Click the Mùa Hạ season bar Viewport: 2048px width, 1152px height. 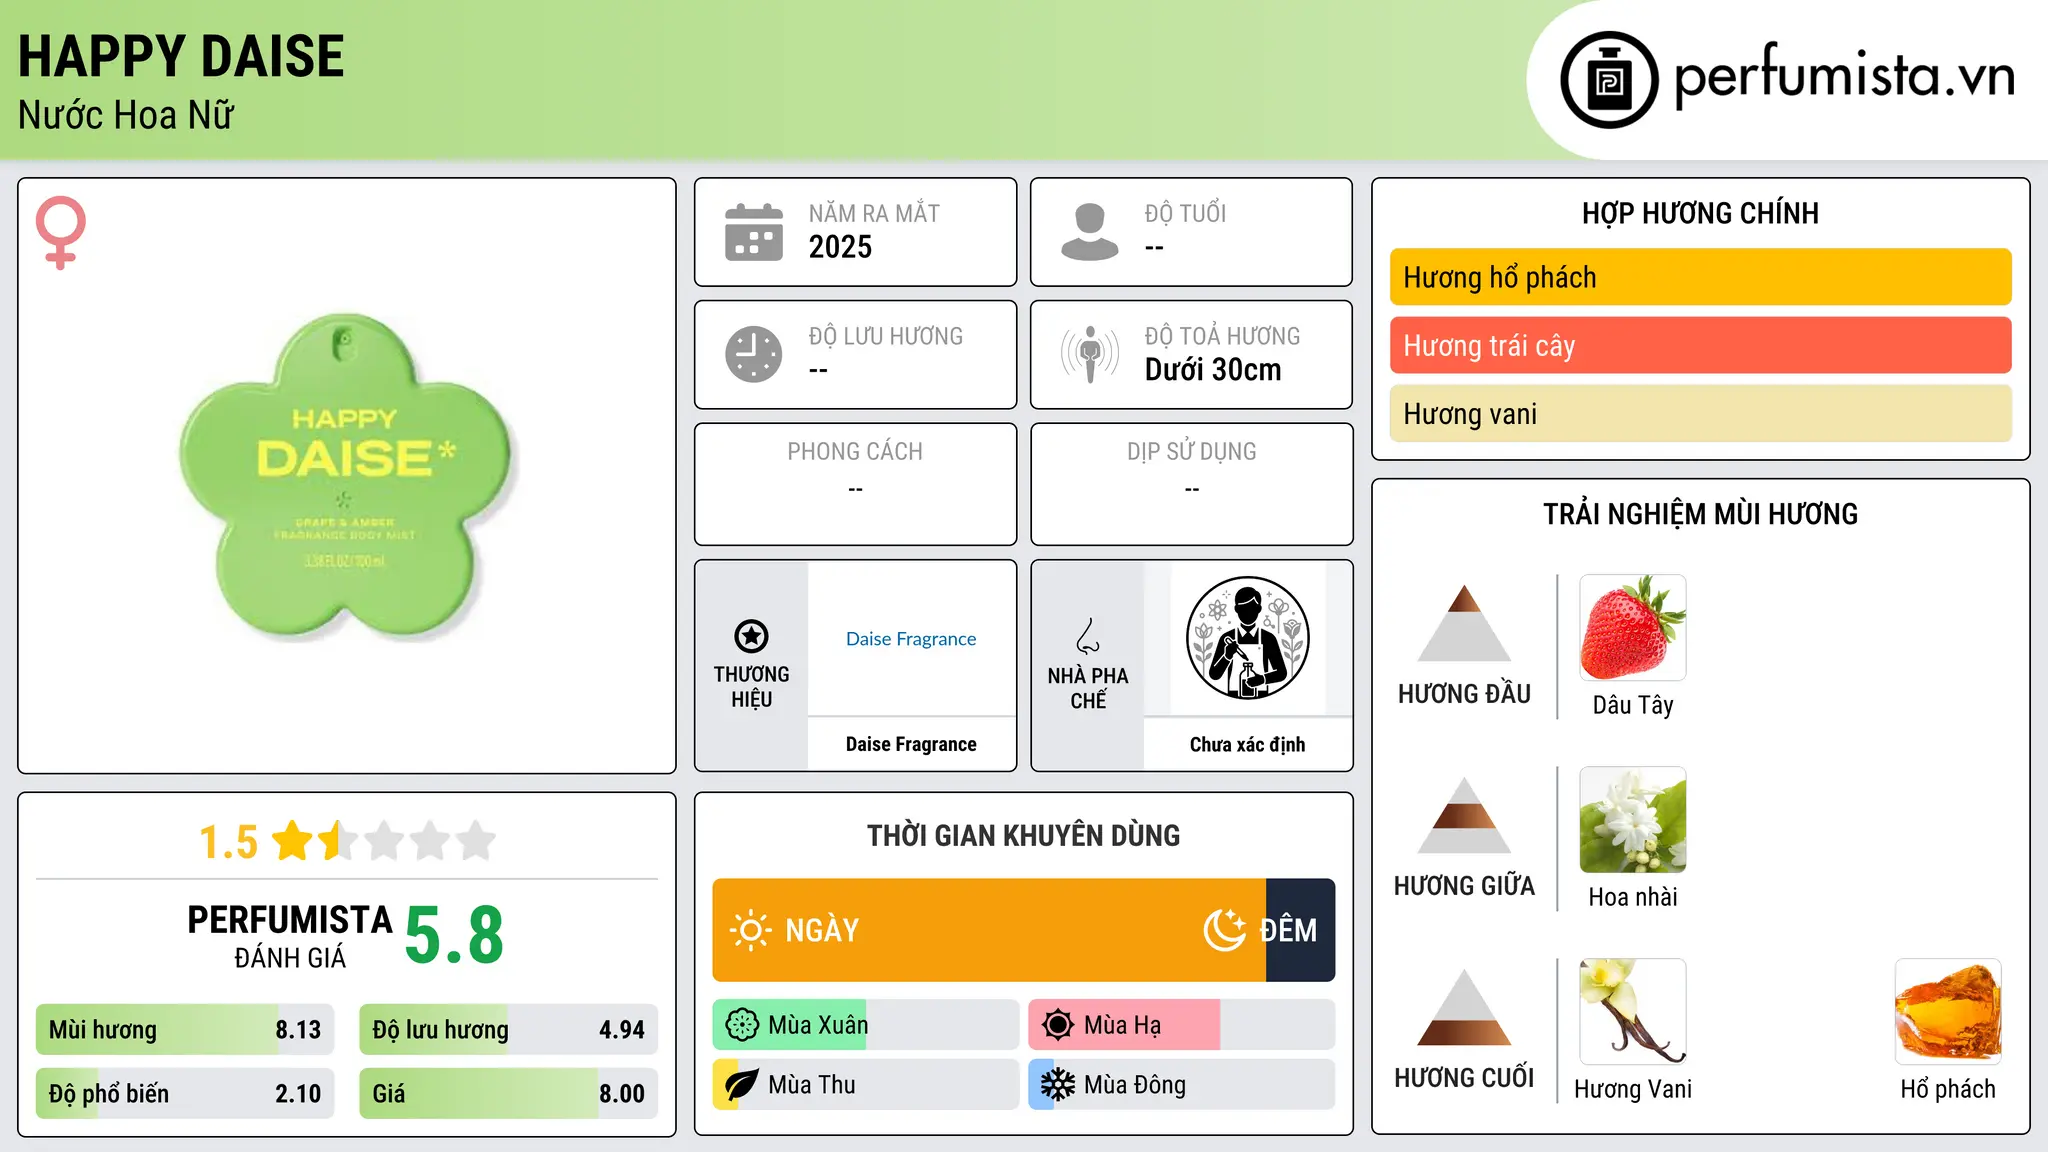[x=1182, y=1025]
